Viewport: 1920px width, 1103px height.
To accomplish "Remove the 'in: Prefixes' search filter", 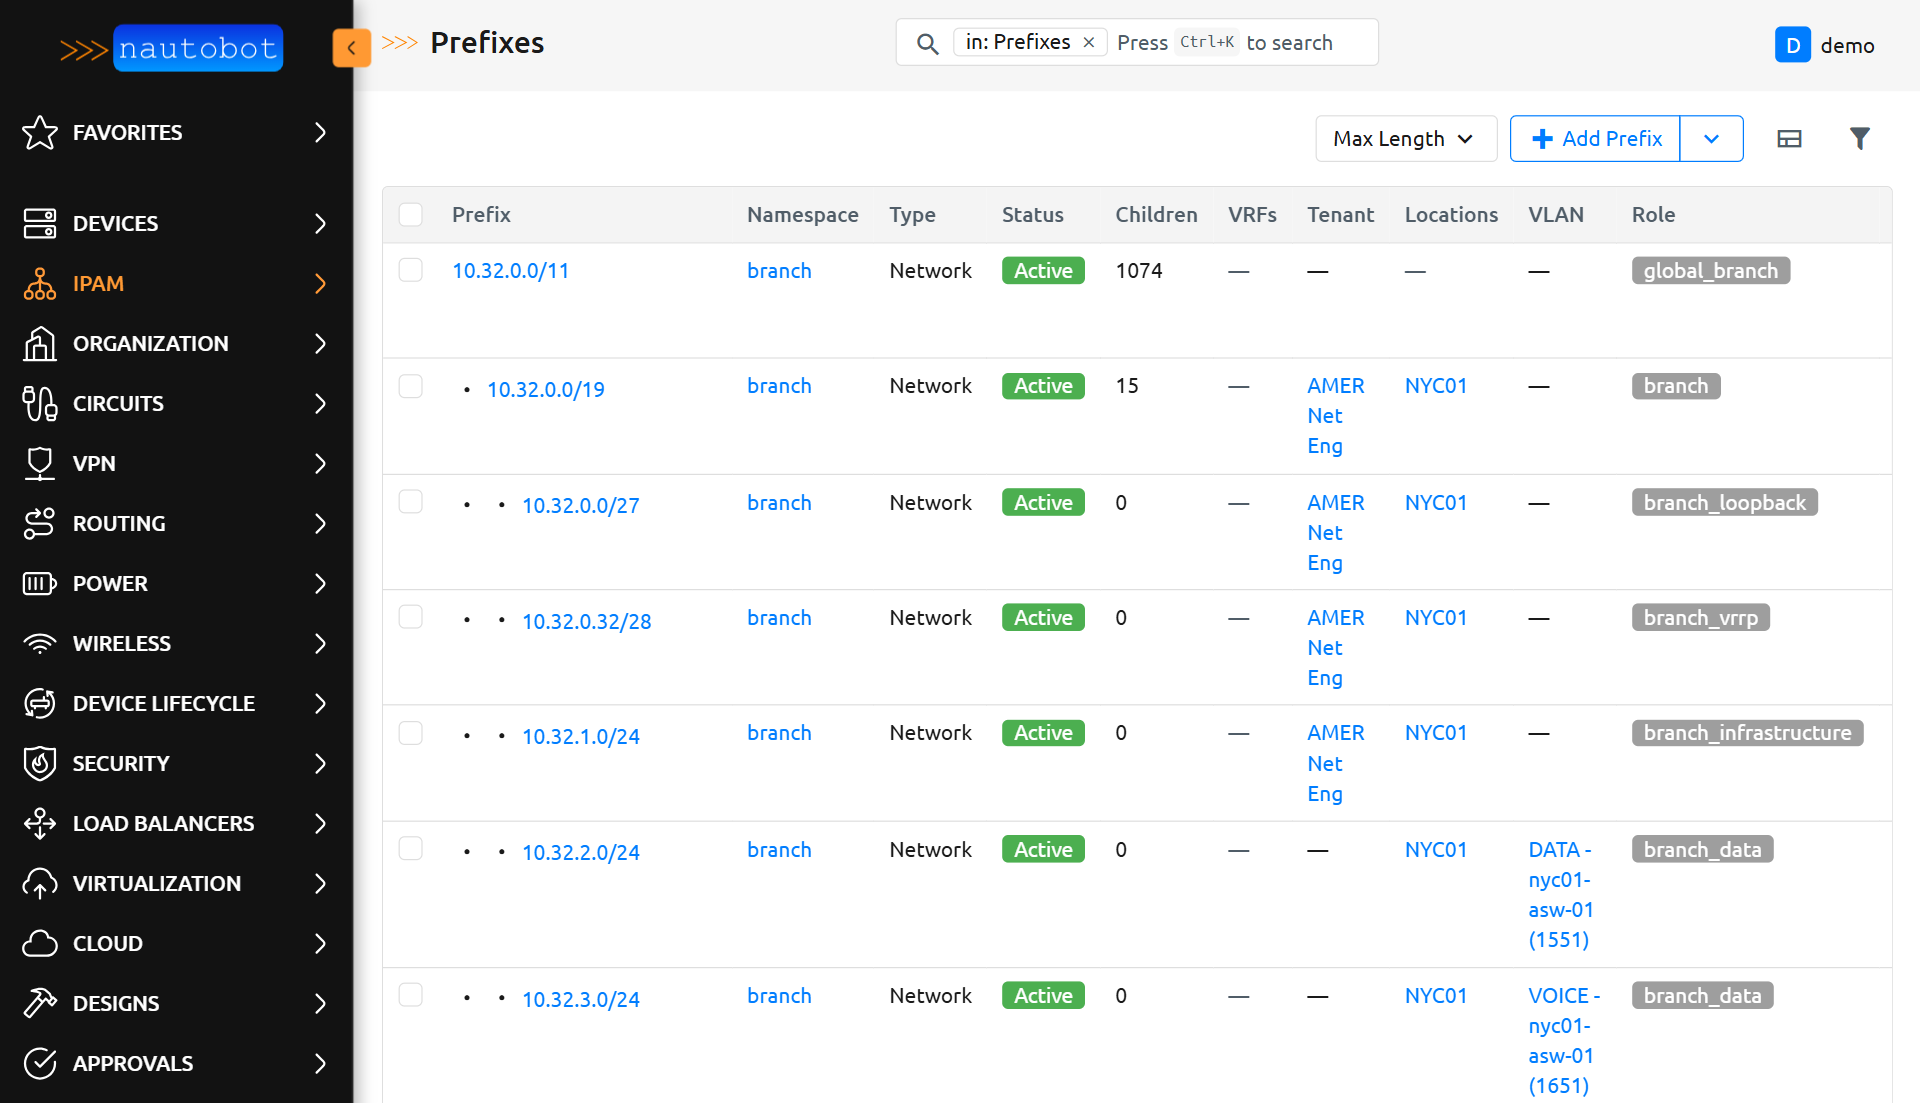I will pos(1089,42).
